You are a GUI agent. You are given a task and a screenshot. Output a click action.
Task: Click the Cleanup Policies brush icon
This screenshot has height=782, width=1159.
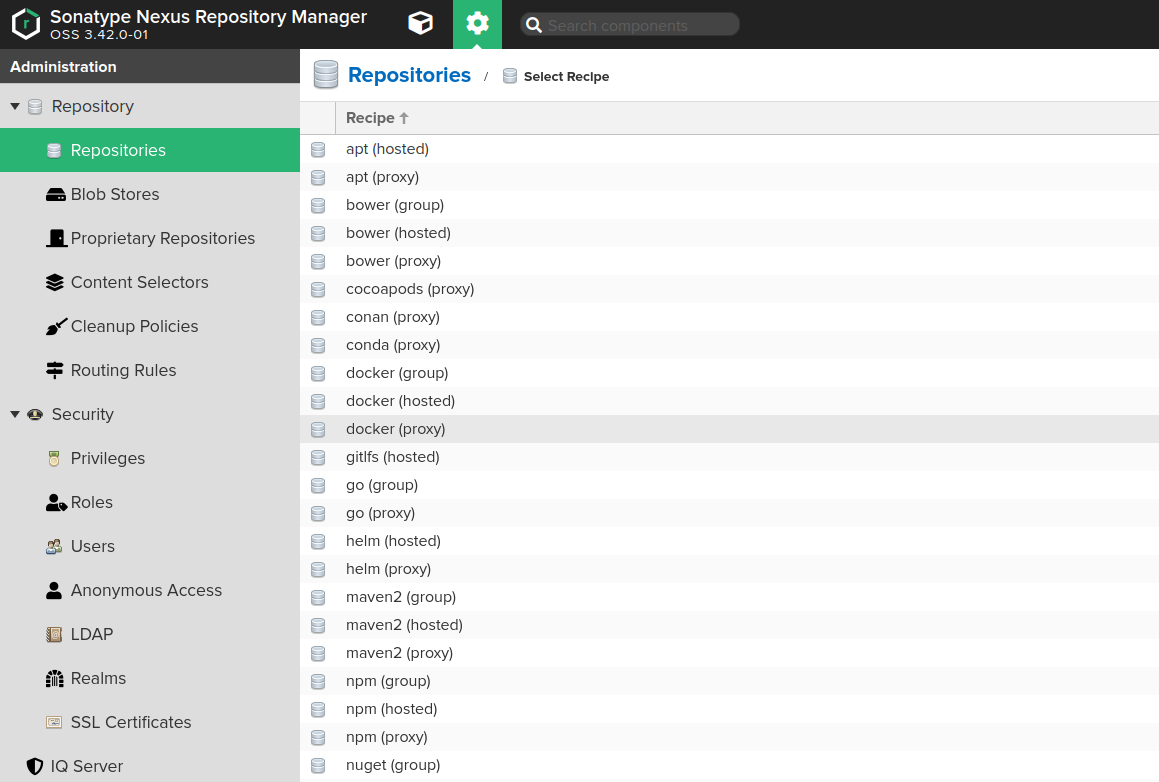54,326
